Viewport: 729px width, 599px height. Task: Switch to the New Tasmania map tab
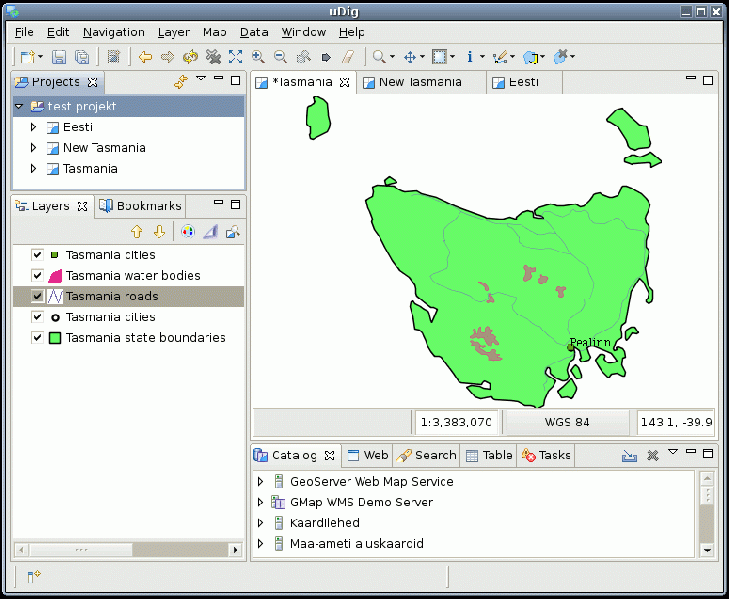[420, 82]
